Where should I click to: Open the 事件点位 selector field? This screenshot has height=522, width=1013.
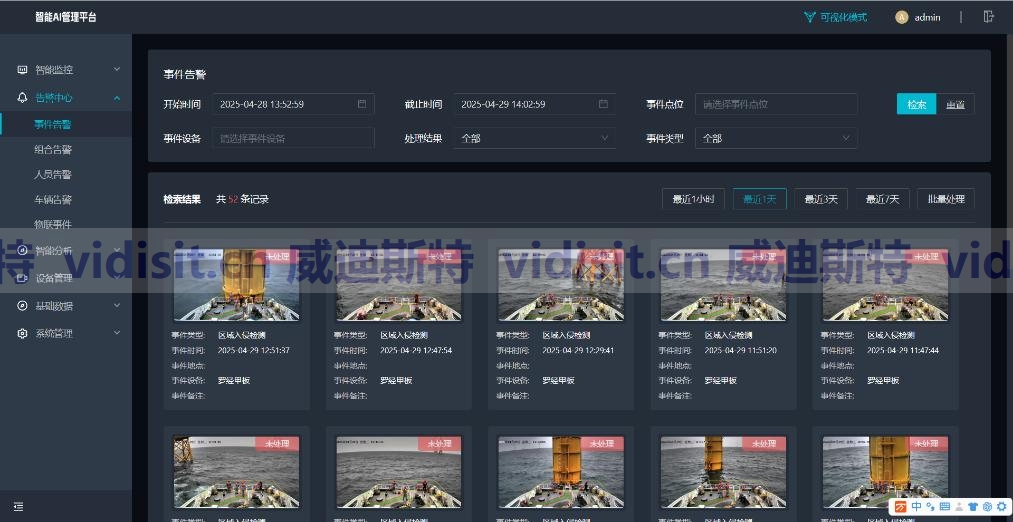tap(776, 104)
